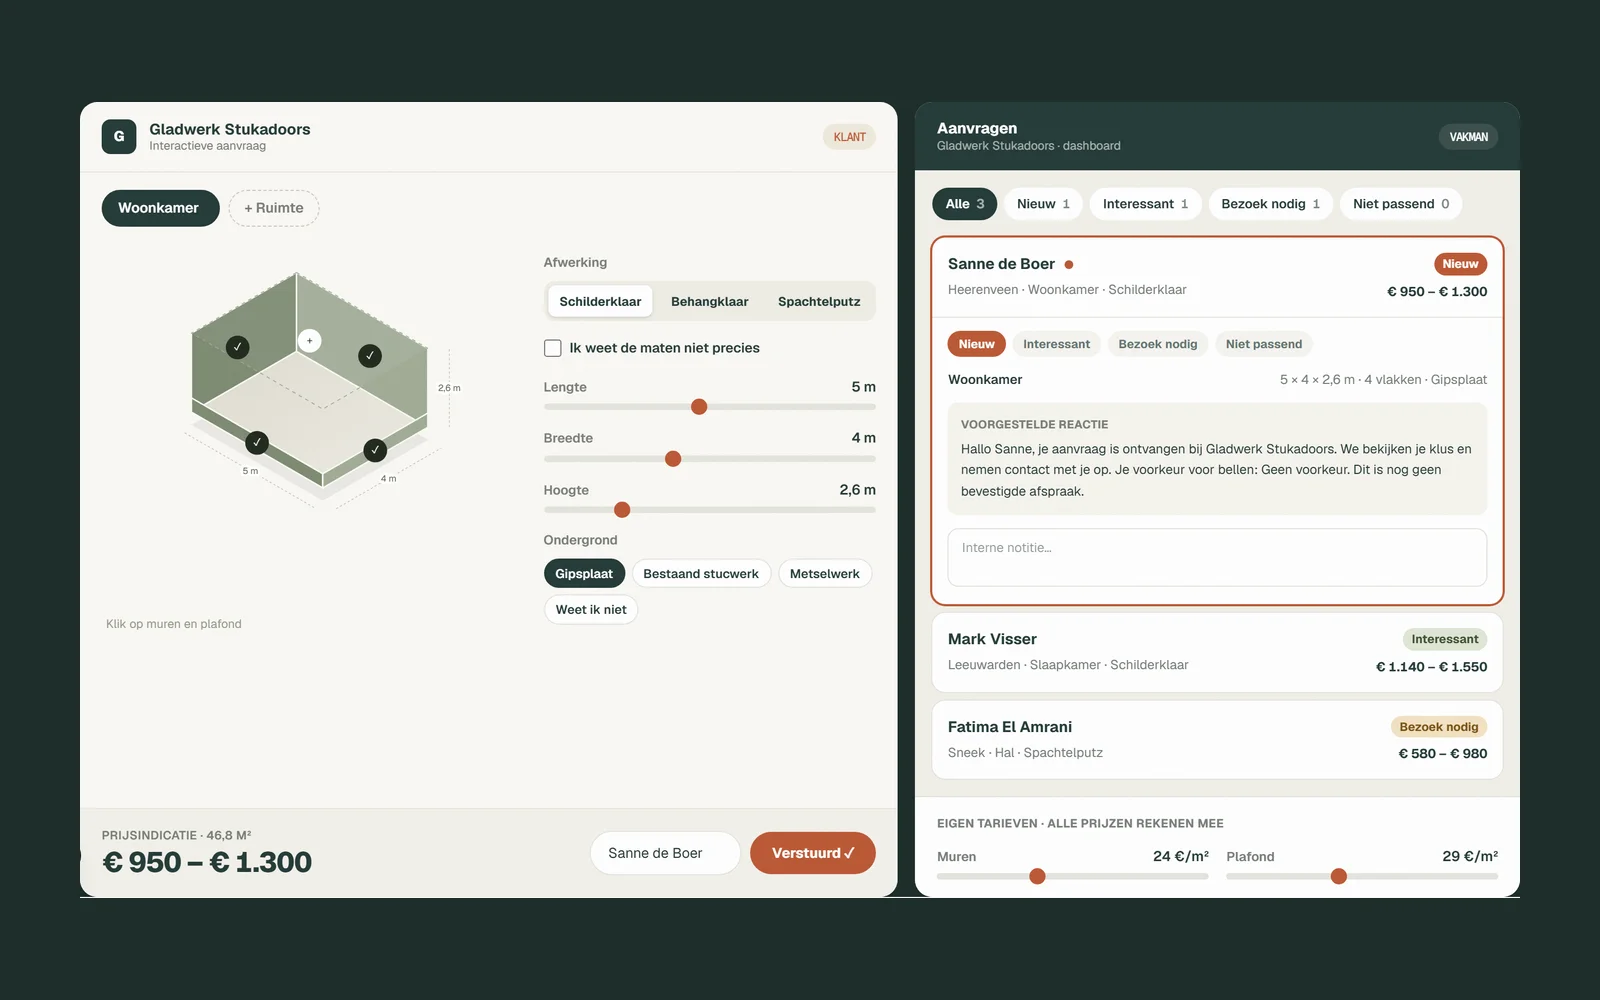
Task: Click the Interne notitie text field
Action: (1217, 557)
